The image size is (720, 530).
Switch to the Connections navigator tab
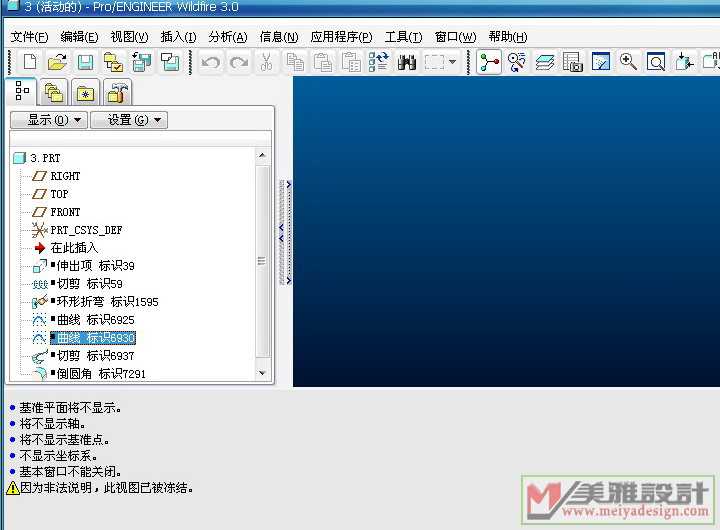click(x=117, y=92)
